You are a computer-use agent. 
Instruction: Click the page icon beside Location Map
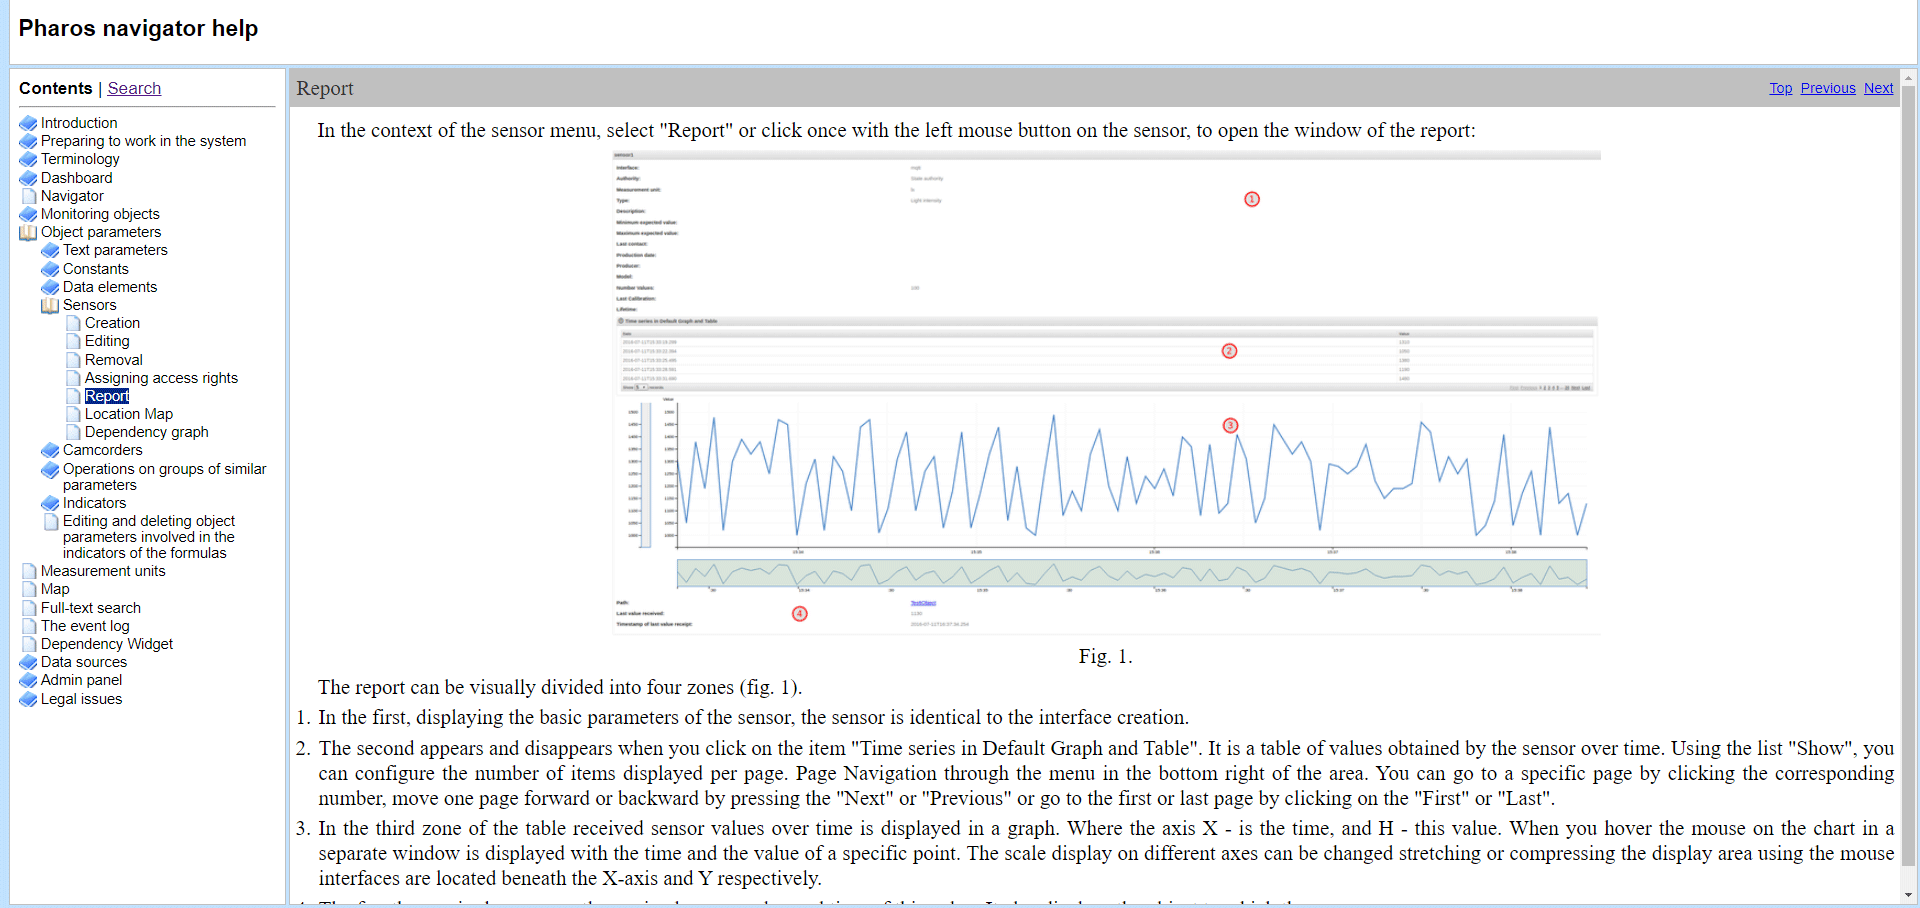click(73, 414)
